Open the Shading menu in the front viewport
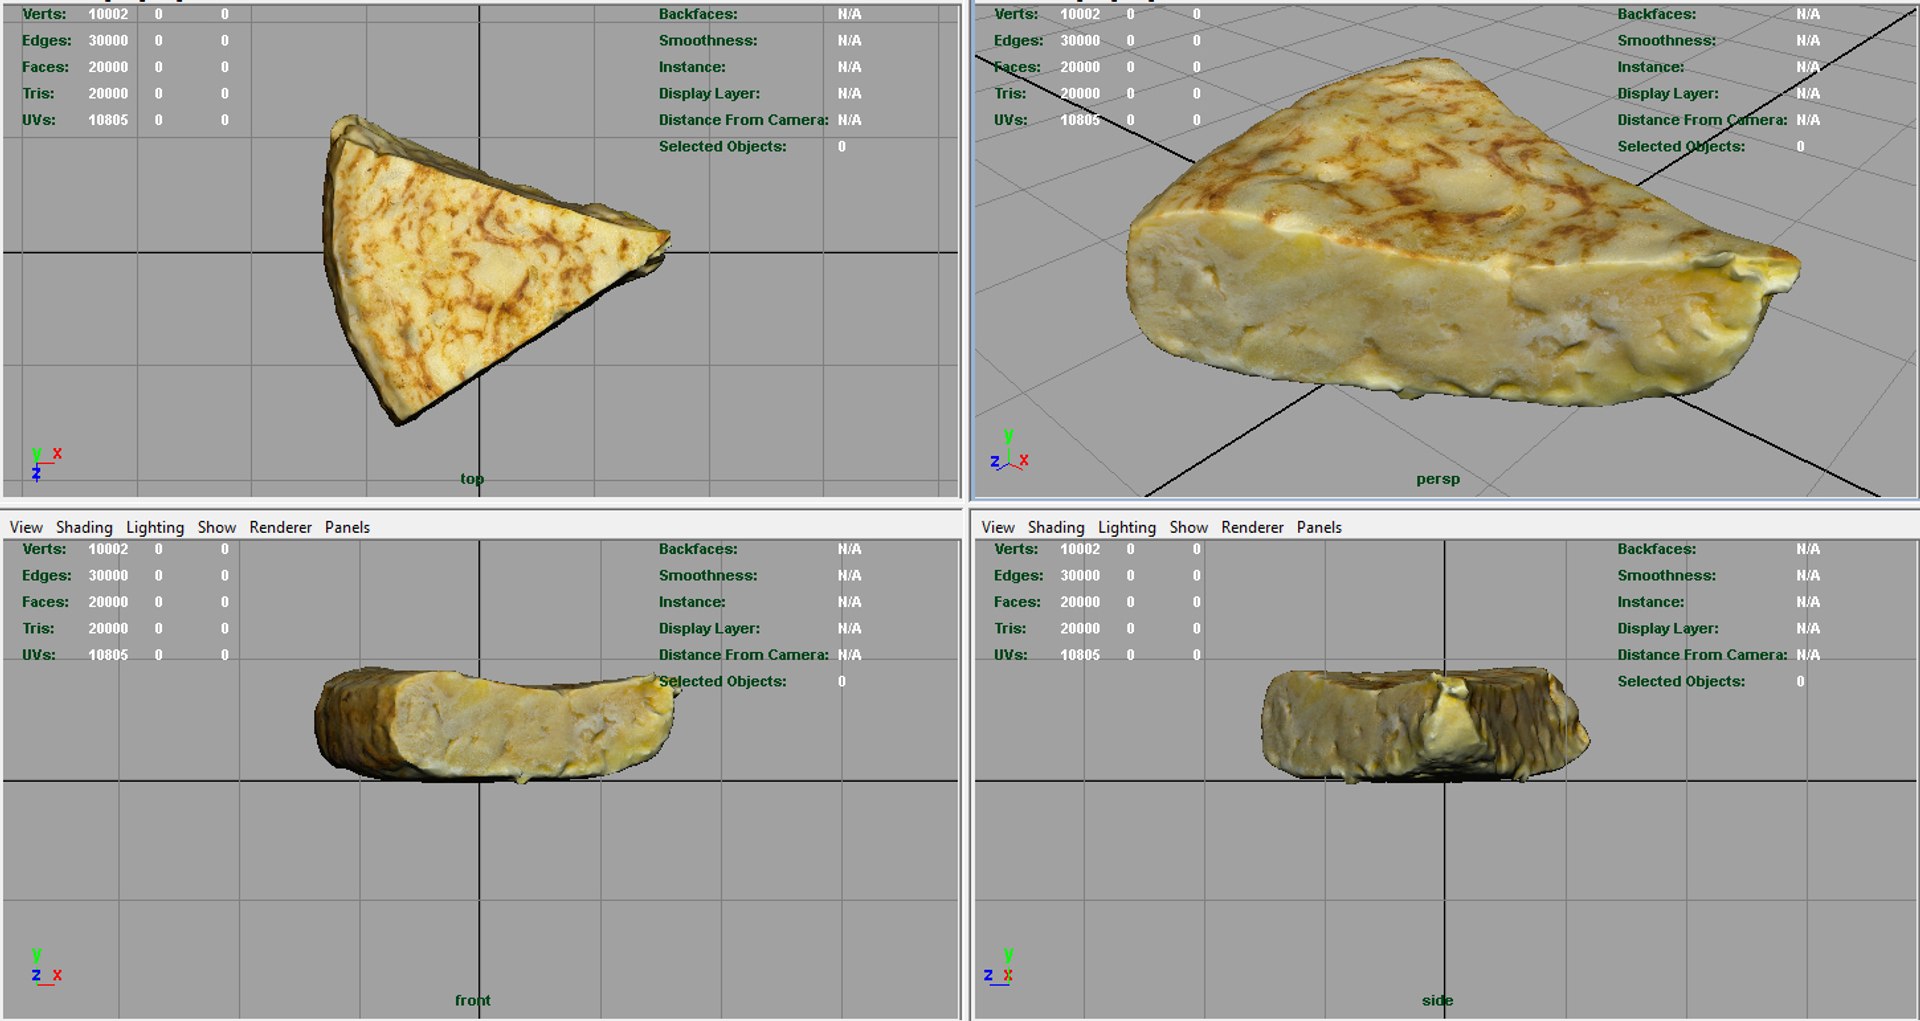1920x1021 pixels. 84,527
